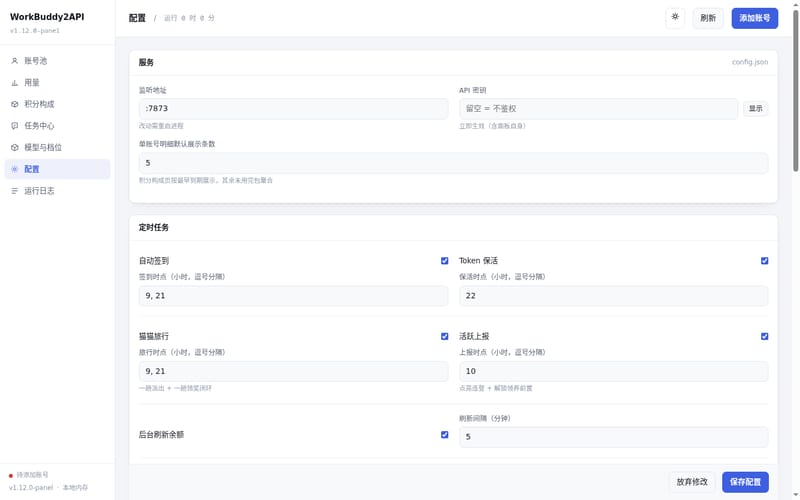Click the 运行日志 list icon
This screenshot has width=800, height=500.
pos(14,191)
